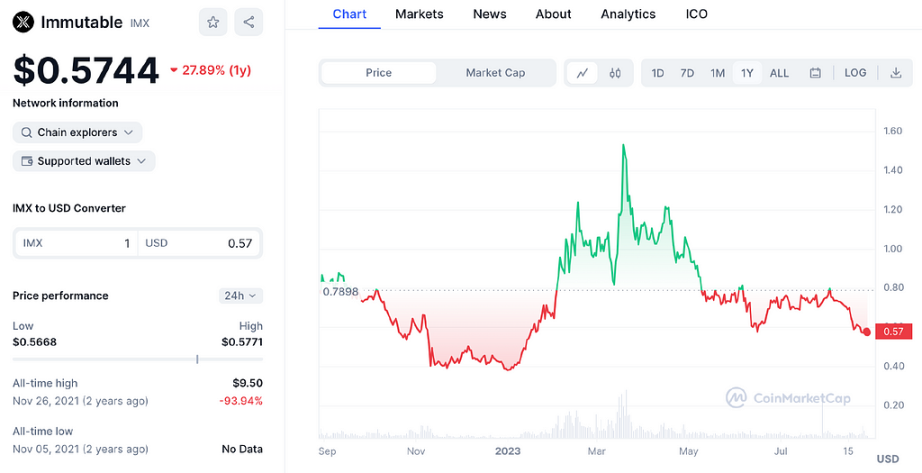Set chart range to 7D
This screenshot has height=473, width=922.
pyautogui.click(x=687, y=73)
